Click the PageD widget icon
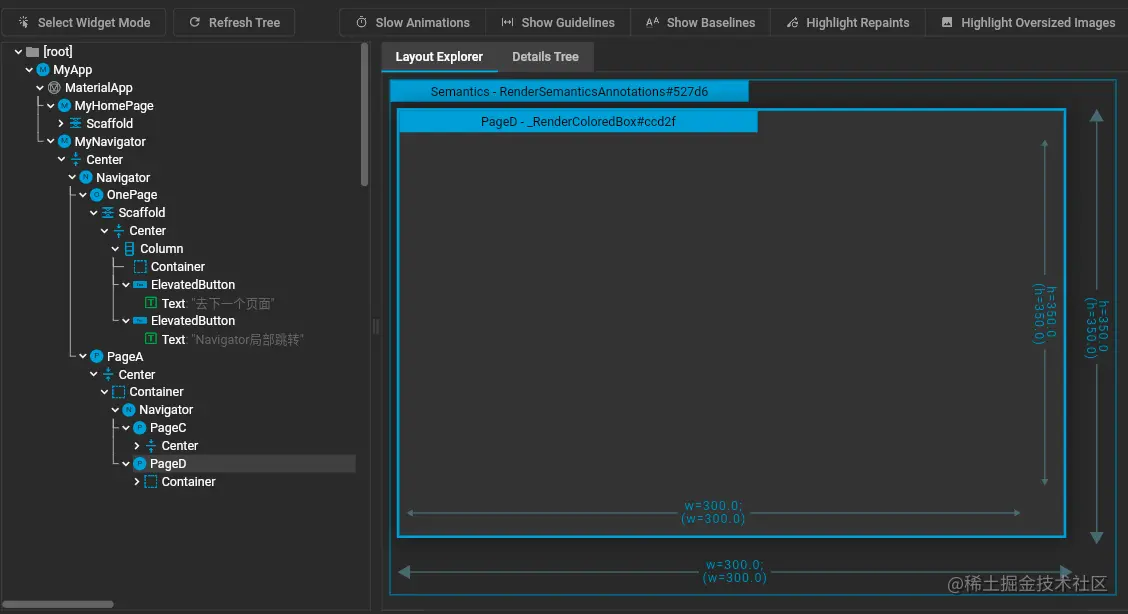Viewport: 1128px width, 614px height. pos(140,464)
